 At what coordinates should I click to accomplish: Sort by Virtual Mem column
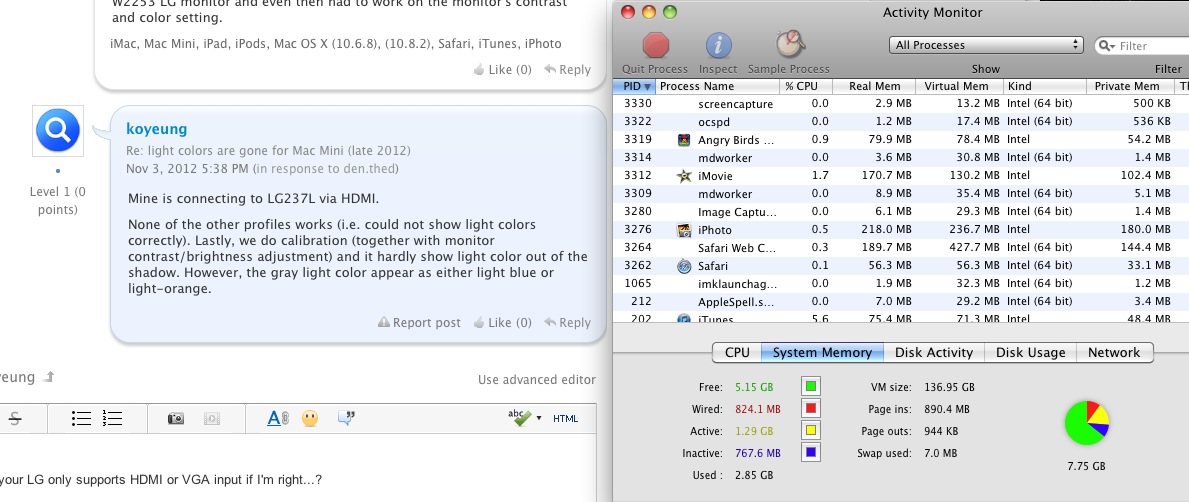pos(960,86)
